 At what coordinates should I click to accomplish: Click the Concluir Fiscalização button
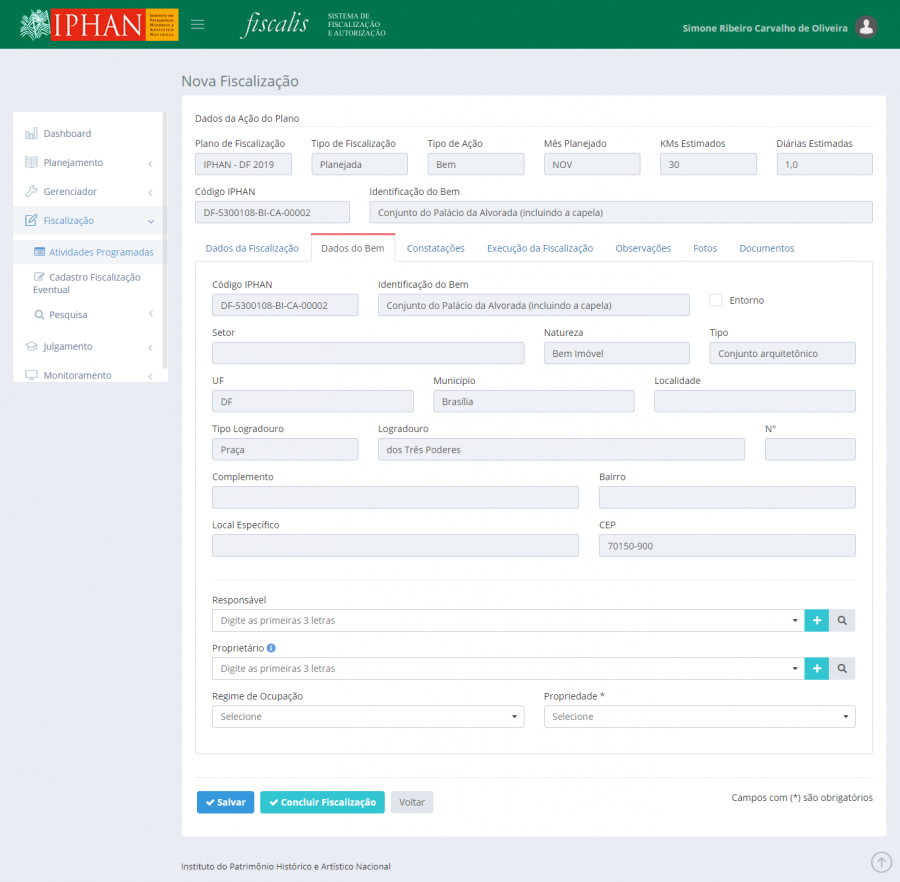point(322,802)
